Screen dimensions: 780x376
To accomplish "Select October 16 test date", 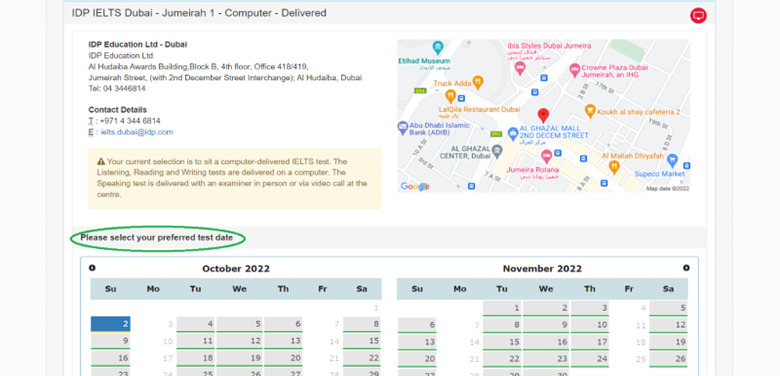I will tap(110, 358).
